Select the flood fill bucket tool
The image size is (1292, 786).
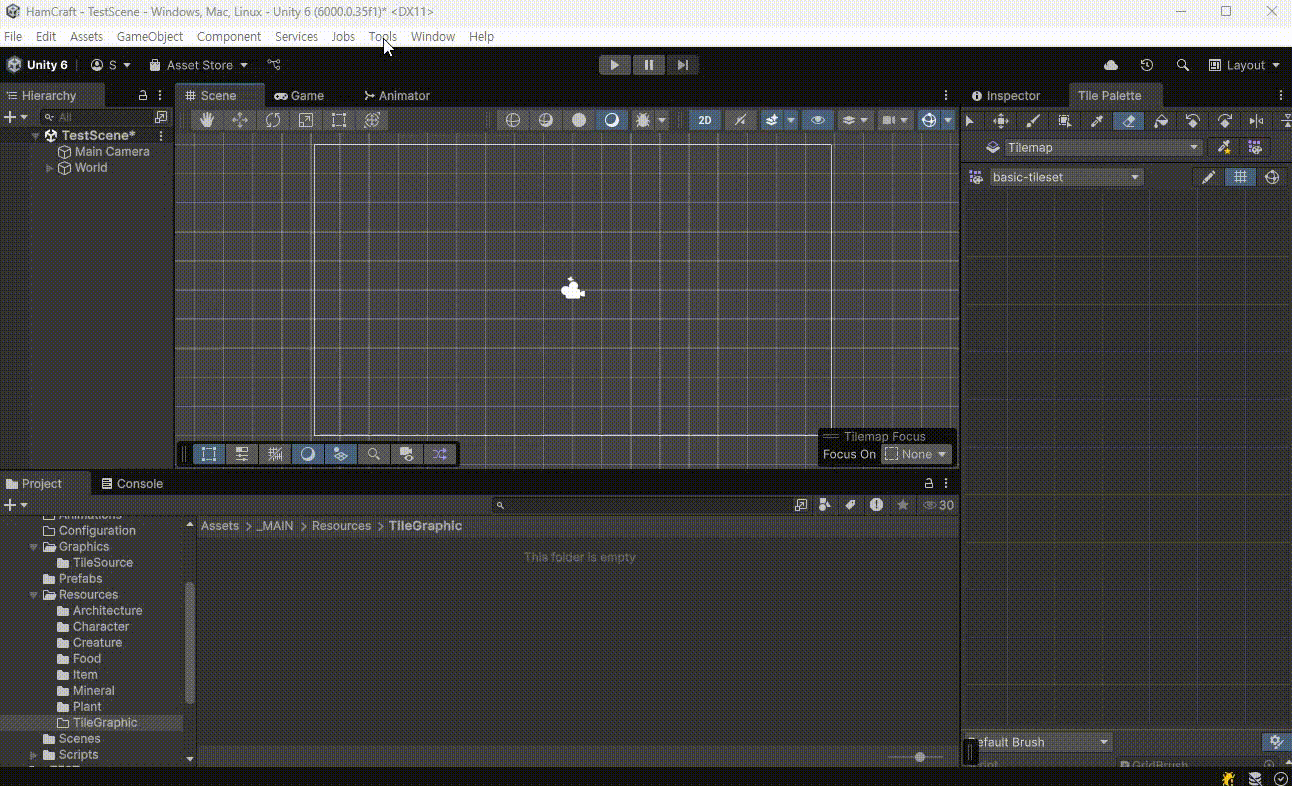[x=1161, y=121]
